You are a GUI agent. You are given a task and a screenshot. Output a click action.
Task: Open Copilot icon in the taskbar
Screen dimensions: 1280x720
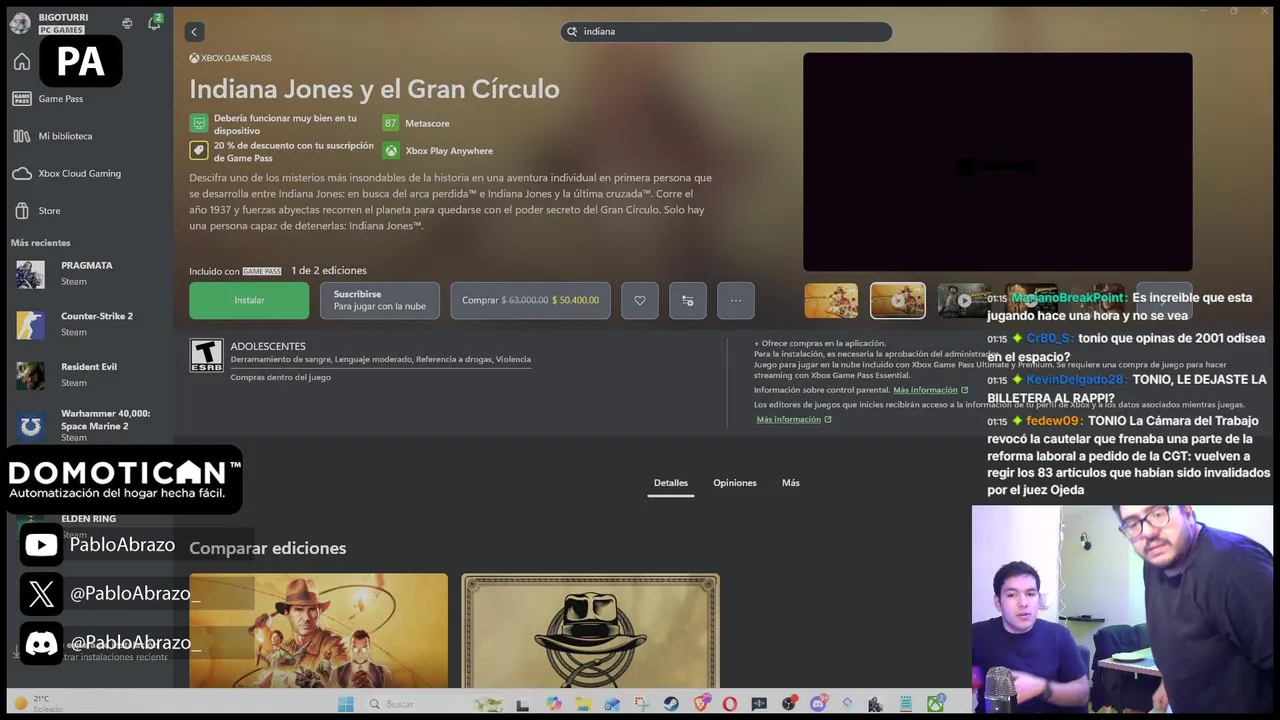554,704
